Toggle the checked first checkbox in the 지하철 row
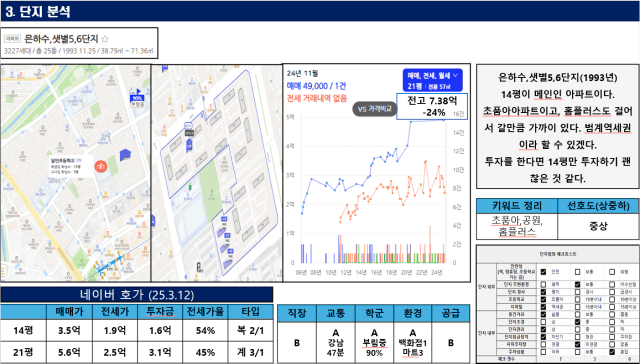Screen dimensions: 640x364 coord(543,307)
